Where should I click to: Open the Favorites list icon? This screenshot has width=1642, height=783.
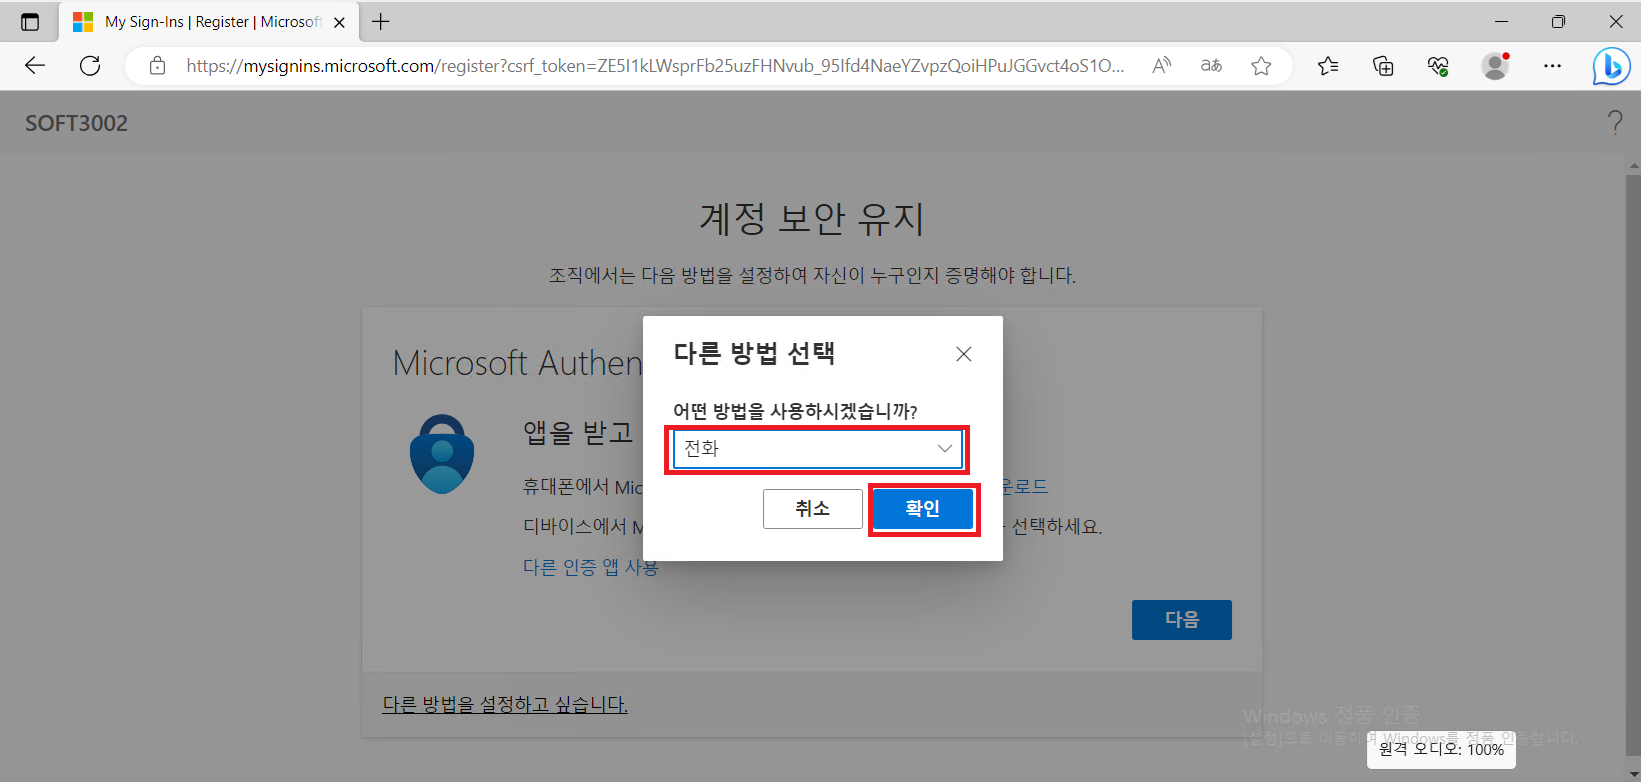[1328, 66]
